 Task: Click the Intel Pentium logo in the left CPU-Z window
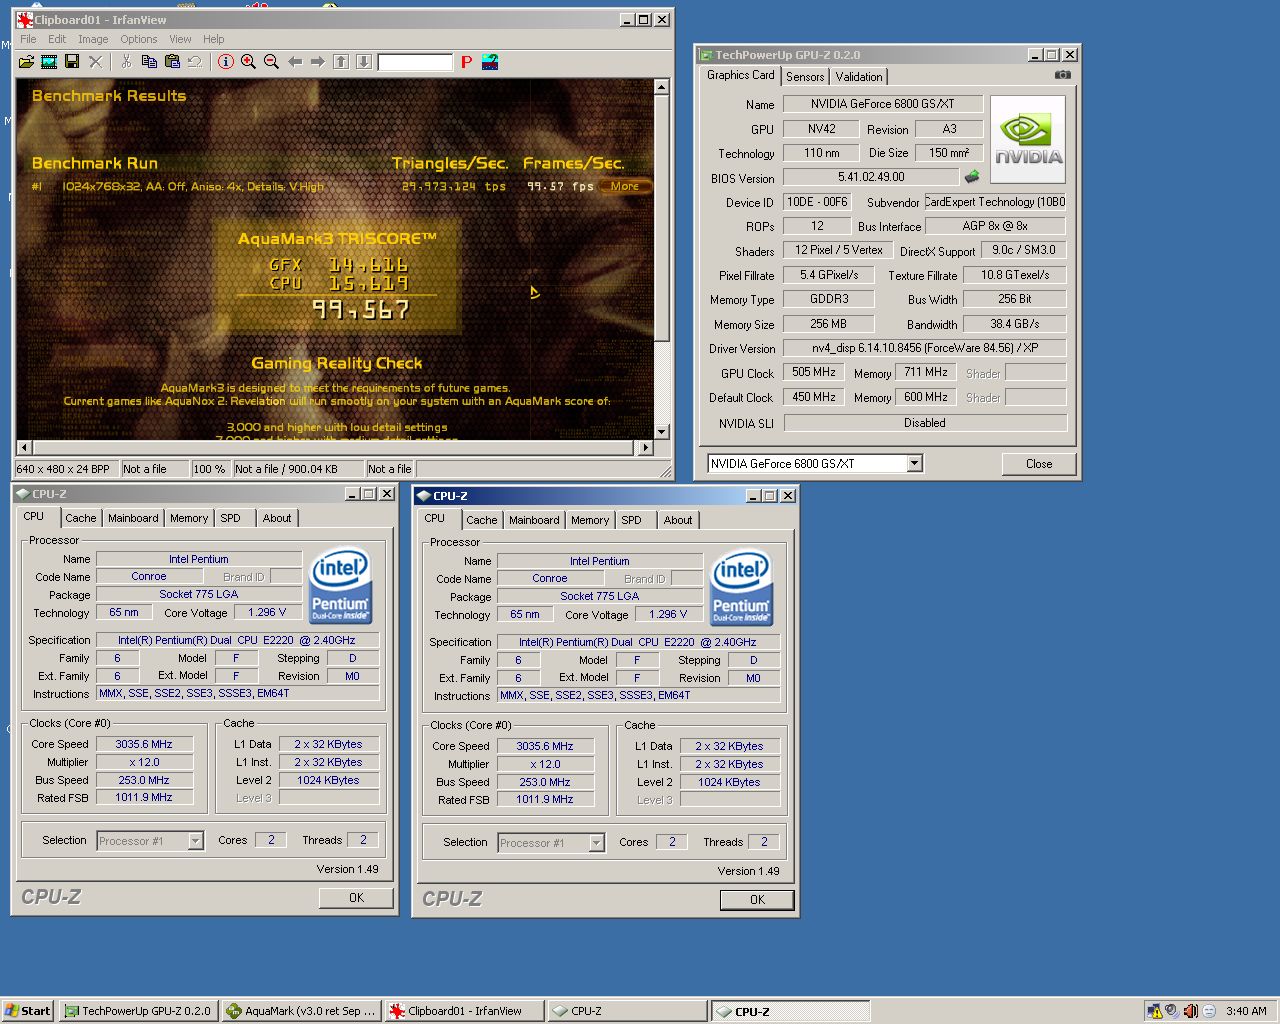point(341,584)
